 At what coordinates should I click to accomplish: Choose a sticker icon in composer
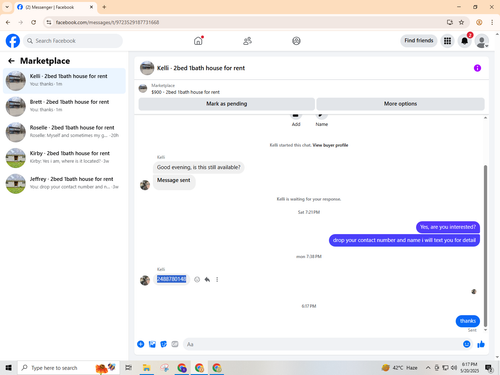(x=164, y=344)
